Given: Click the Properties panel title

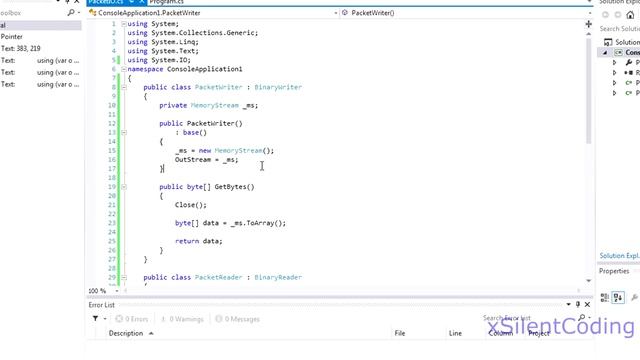Looking at the screenshot, I should point(614,271).
